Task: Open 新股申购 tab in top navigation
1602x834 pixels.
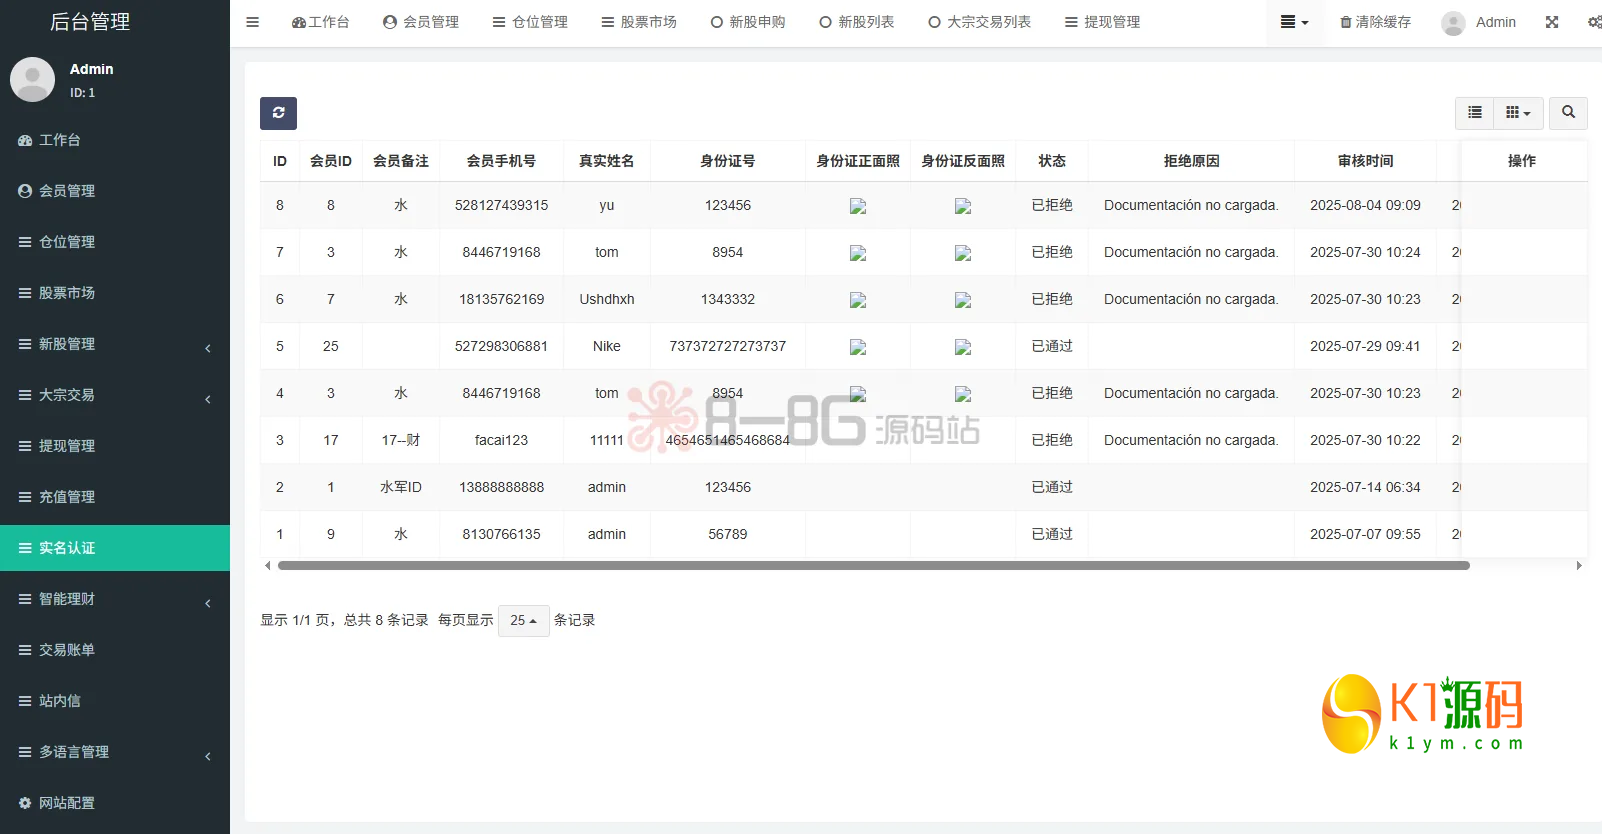Action: 748,22
